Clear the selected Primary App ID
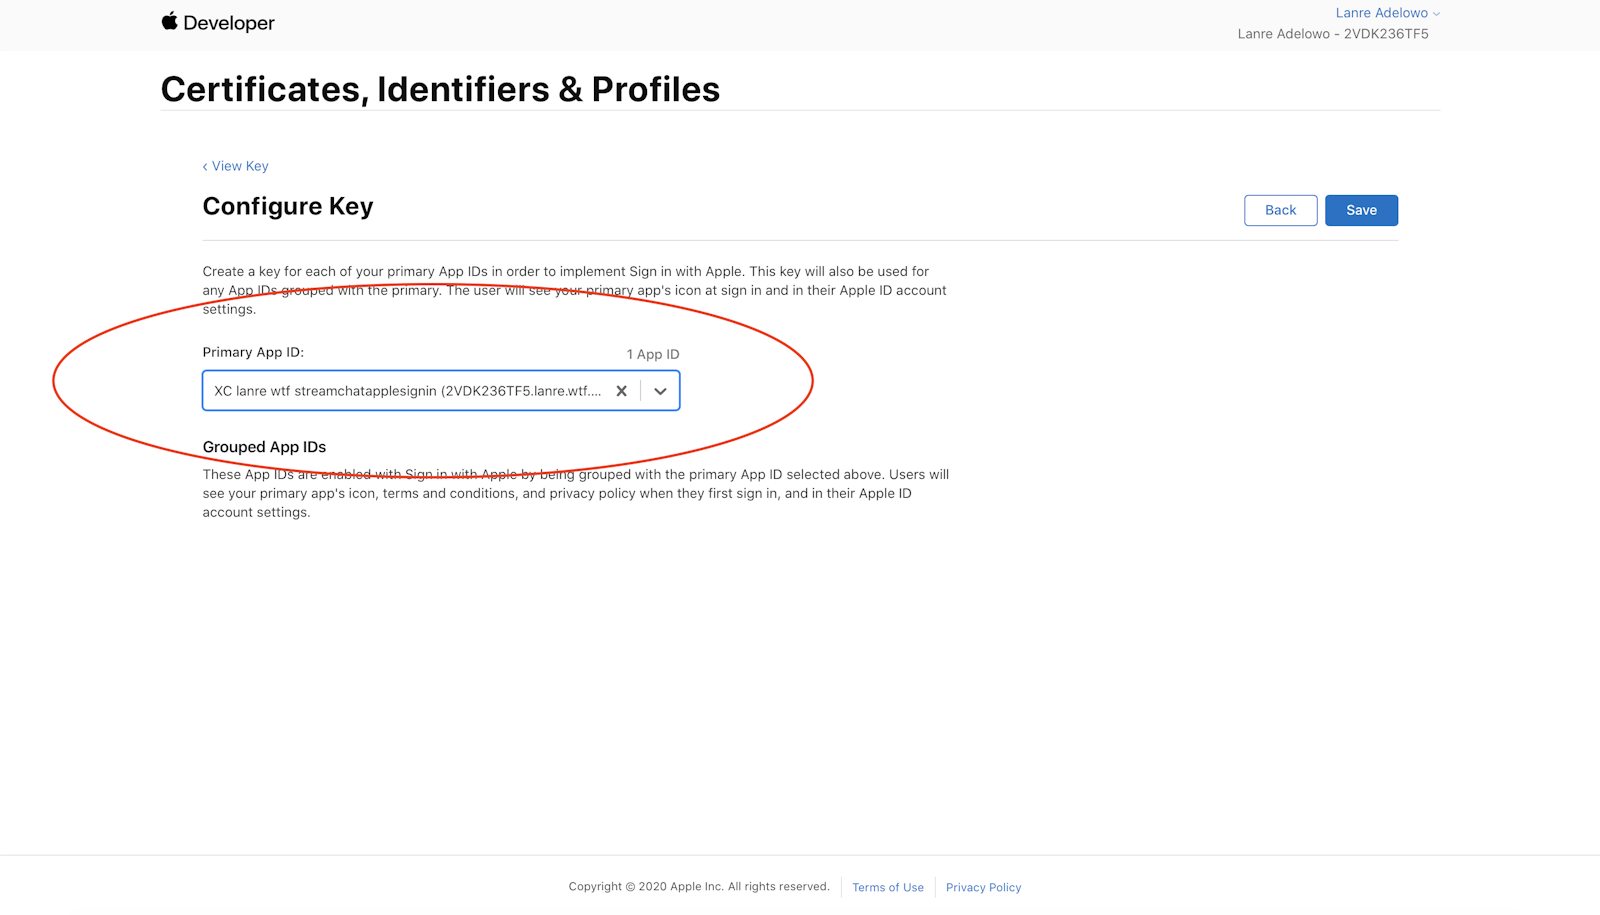This screenshot has width=1600, height=915. pyautogui.click(x=621, y=391)
